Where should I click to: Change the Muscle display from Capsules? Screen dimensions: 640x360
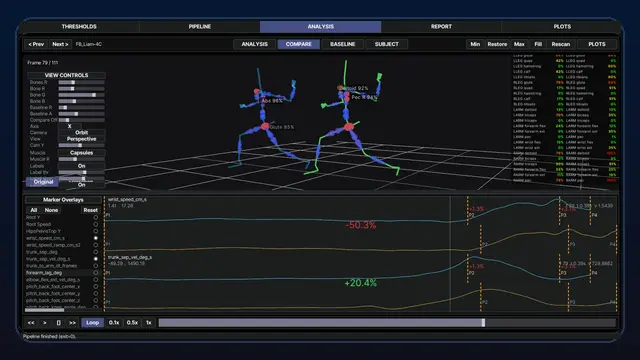(81, 153)
